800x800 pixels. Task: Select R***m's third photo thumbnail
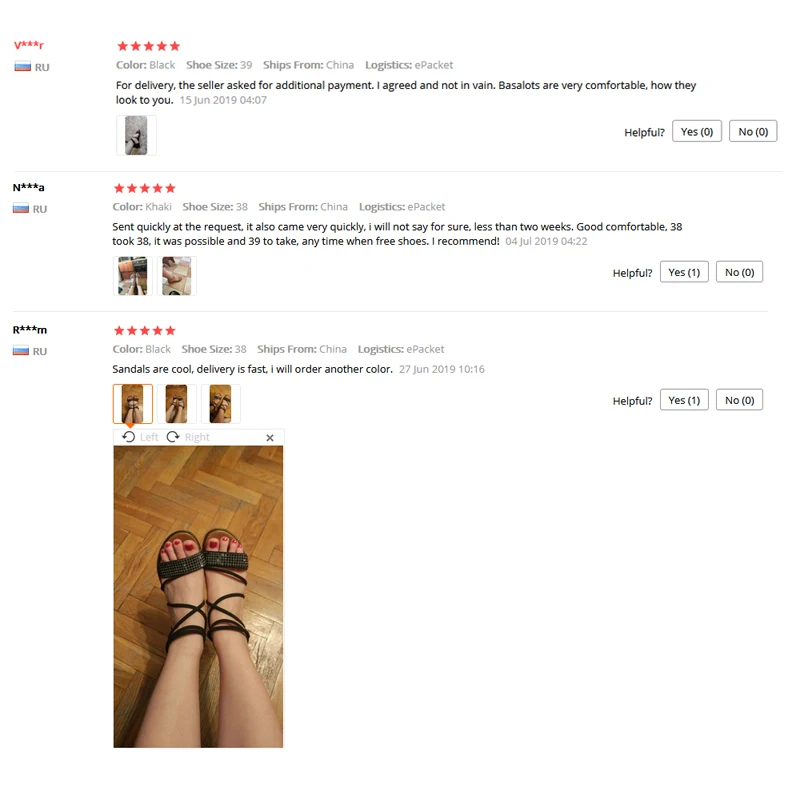coord(220,404)
